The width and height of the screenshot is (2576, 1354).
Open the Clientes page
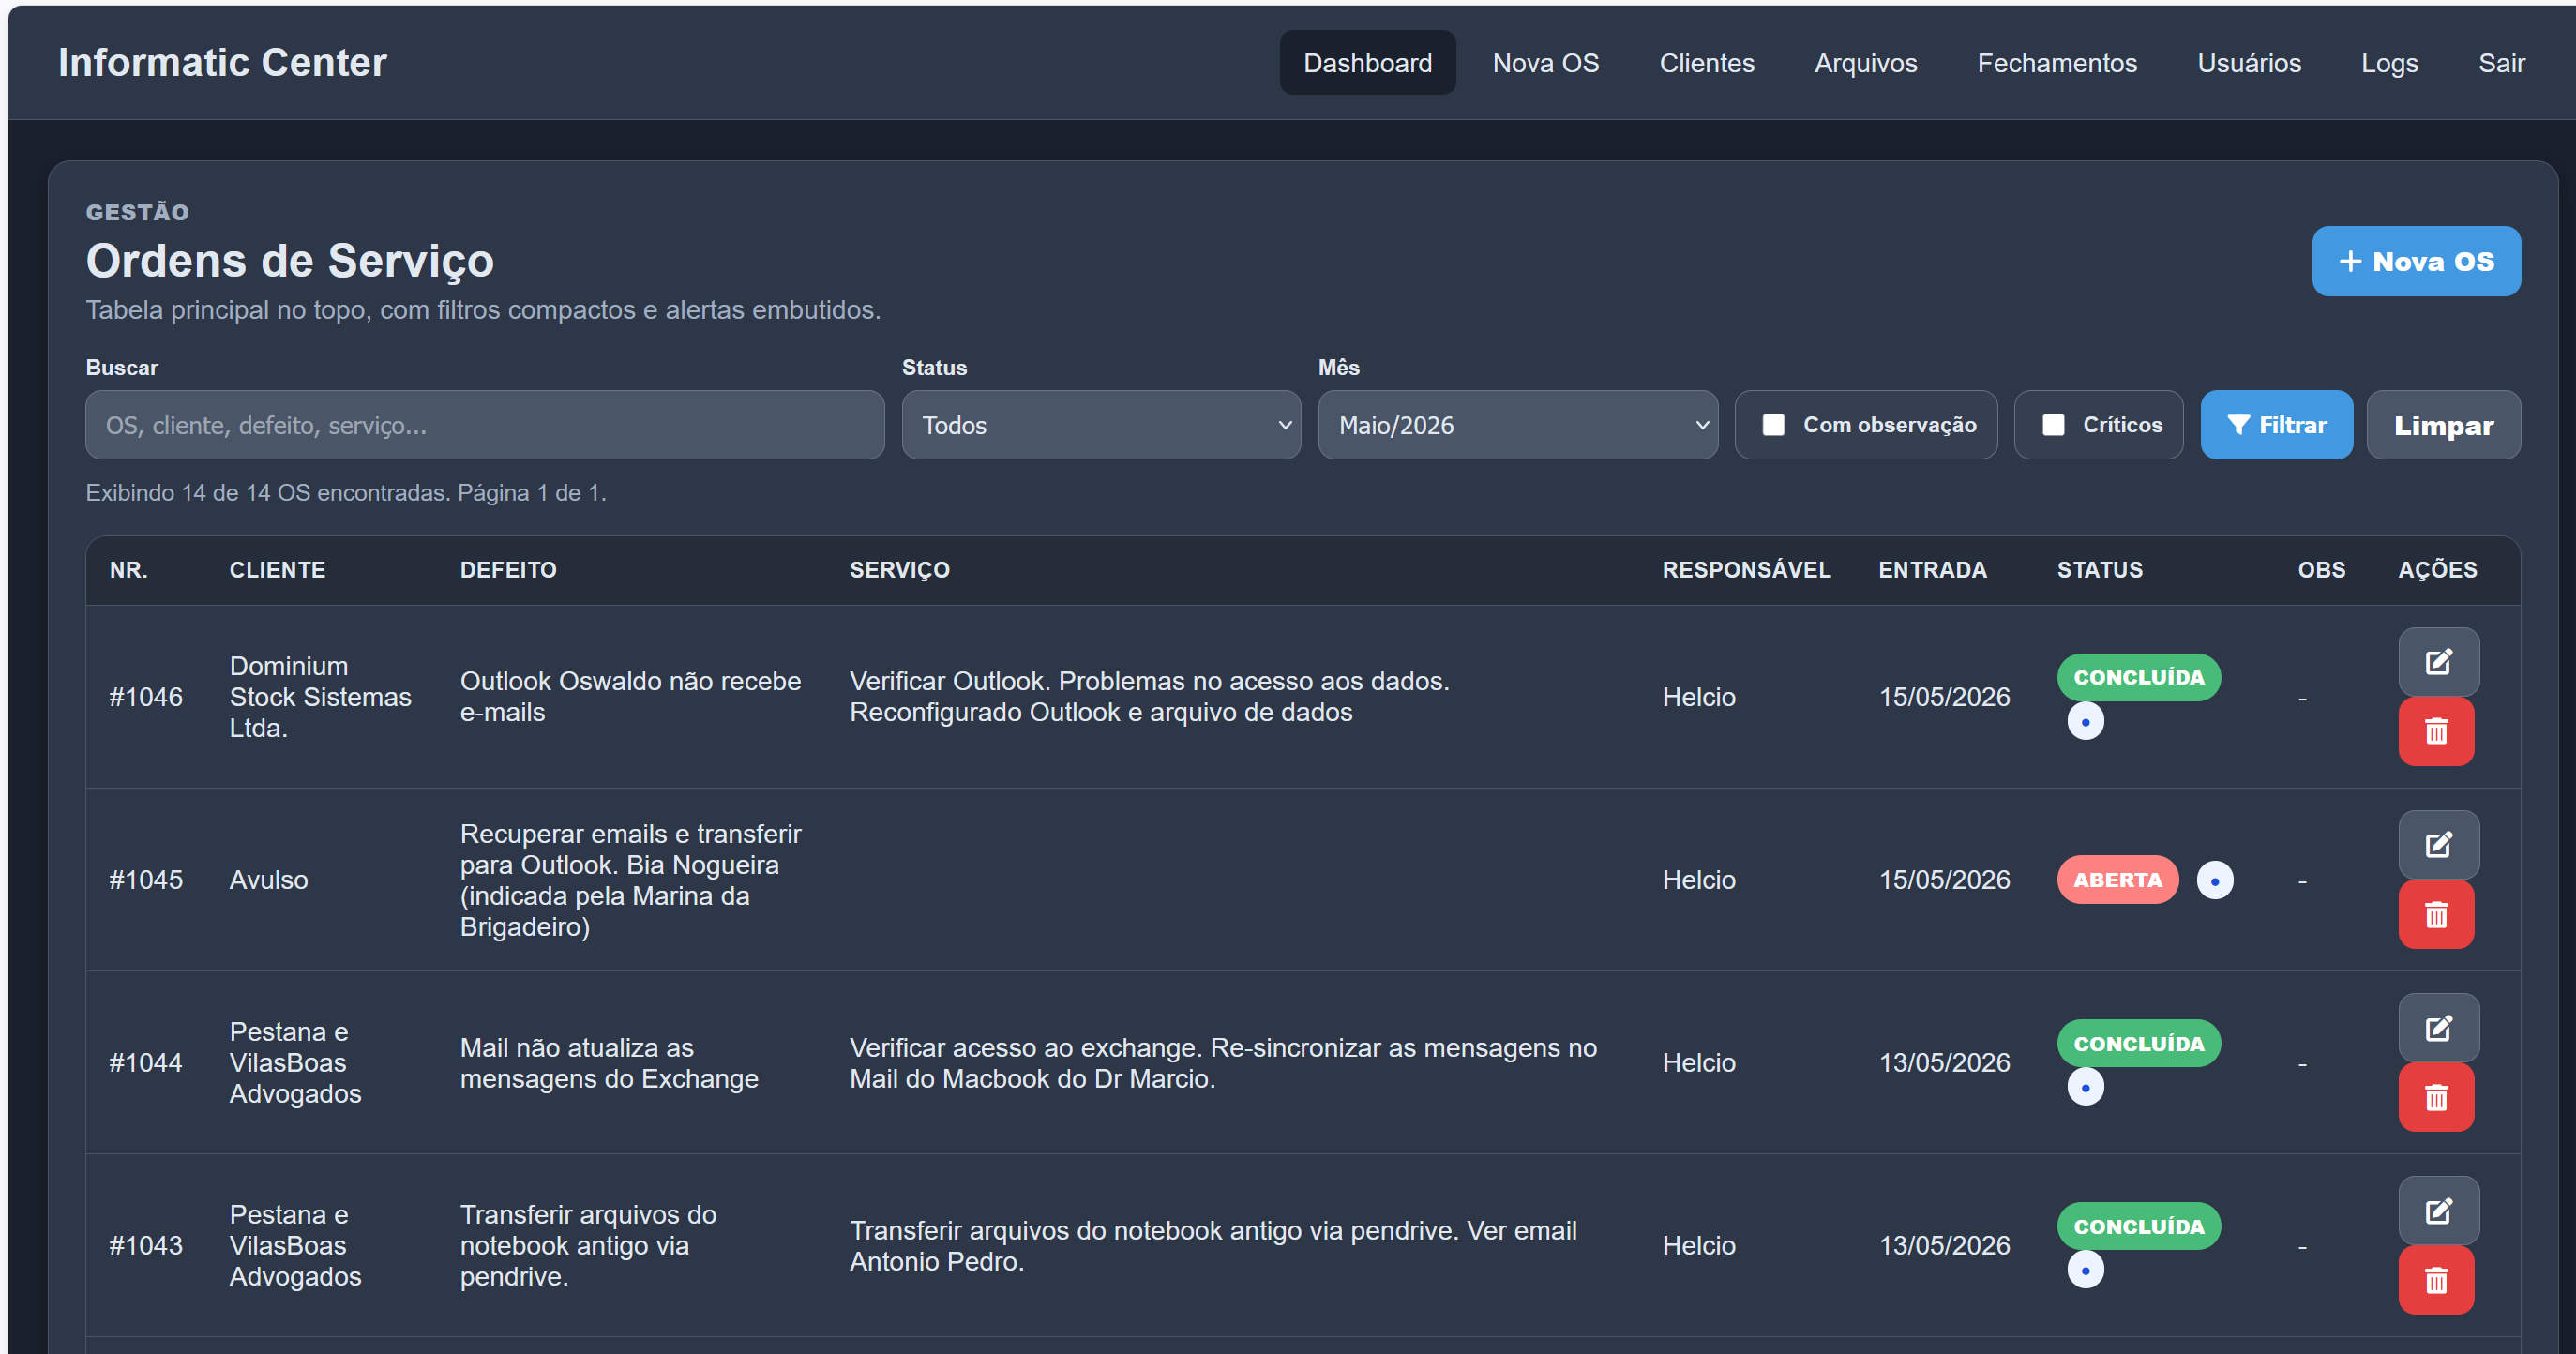coord(1706,63)
